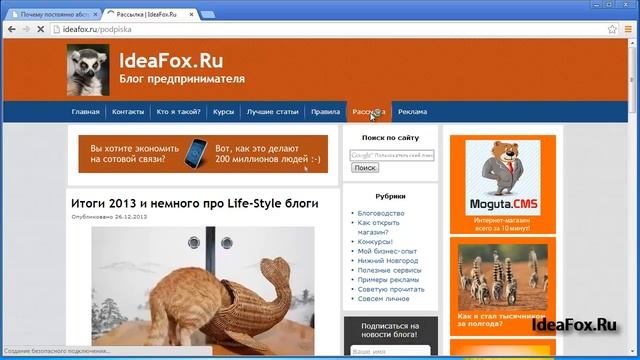Open the 'Лучшие статьи' menu item
The image size is (640, 360).
272,112
